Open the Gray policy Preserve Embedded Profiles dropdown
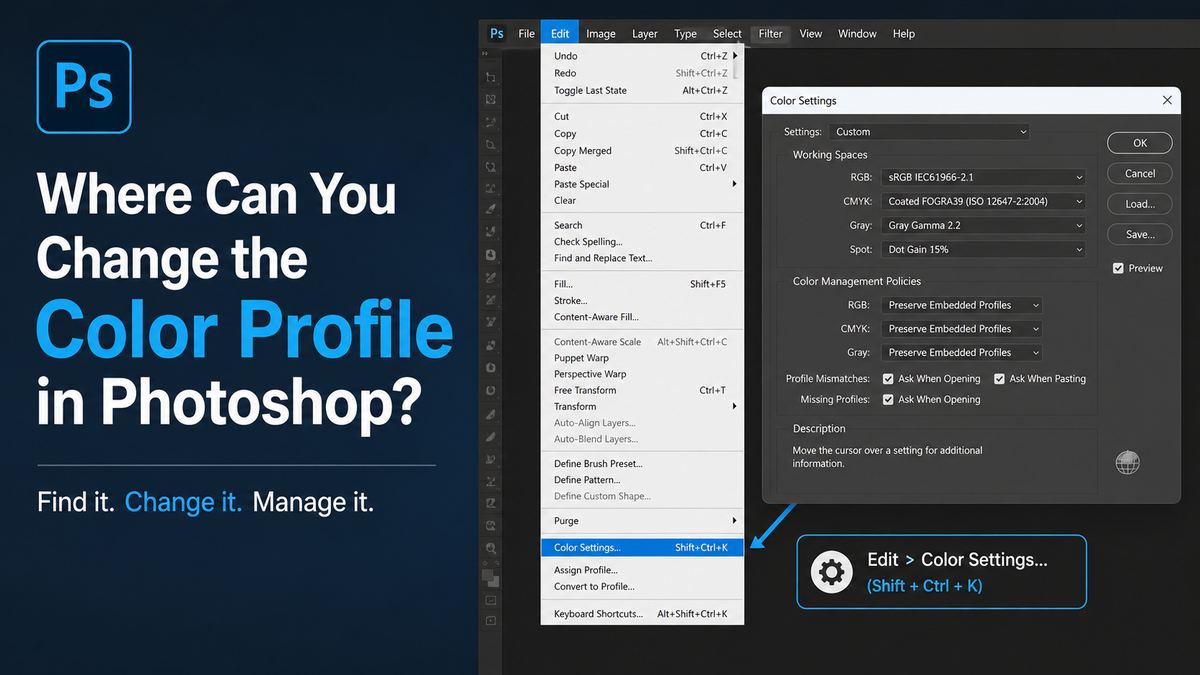 click(x=962, y=353)
